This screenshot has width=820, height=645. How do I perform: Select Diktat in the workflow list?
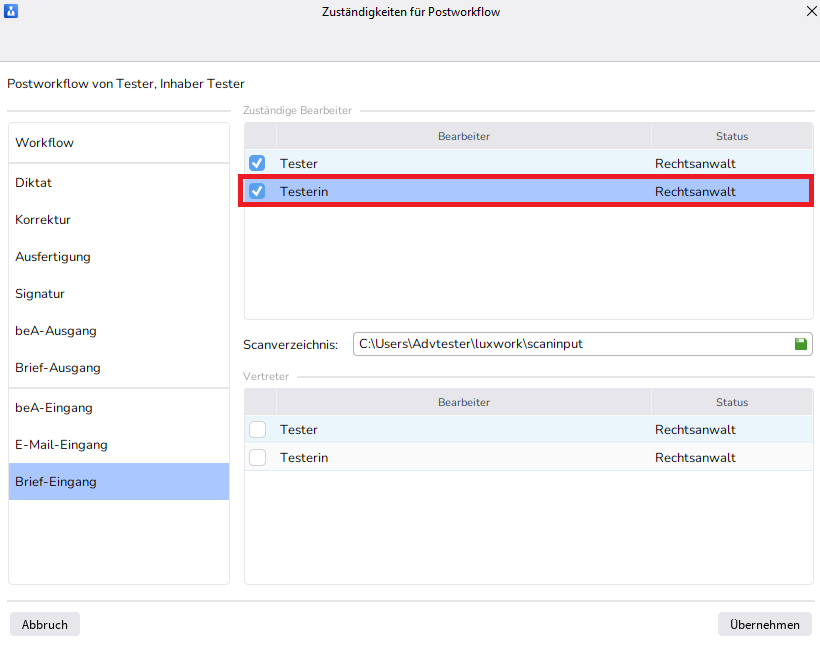[34, 183]
